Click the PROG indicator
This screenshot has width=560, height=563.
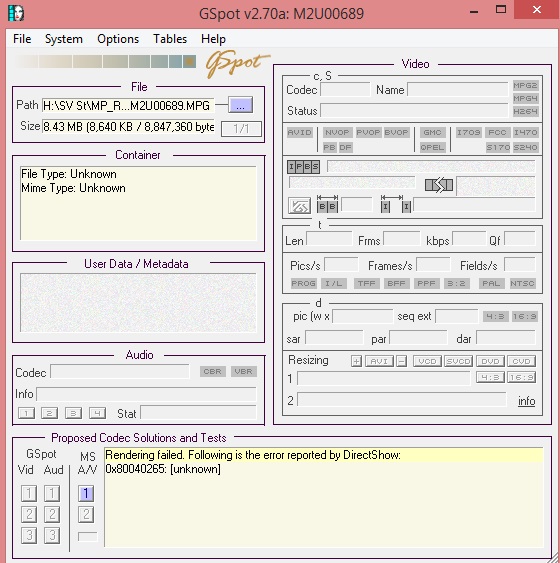(x=303, y=283)
